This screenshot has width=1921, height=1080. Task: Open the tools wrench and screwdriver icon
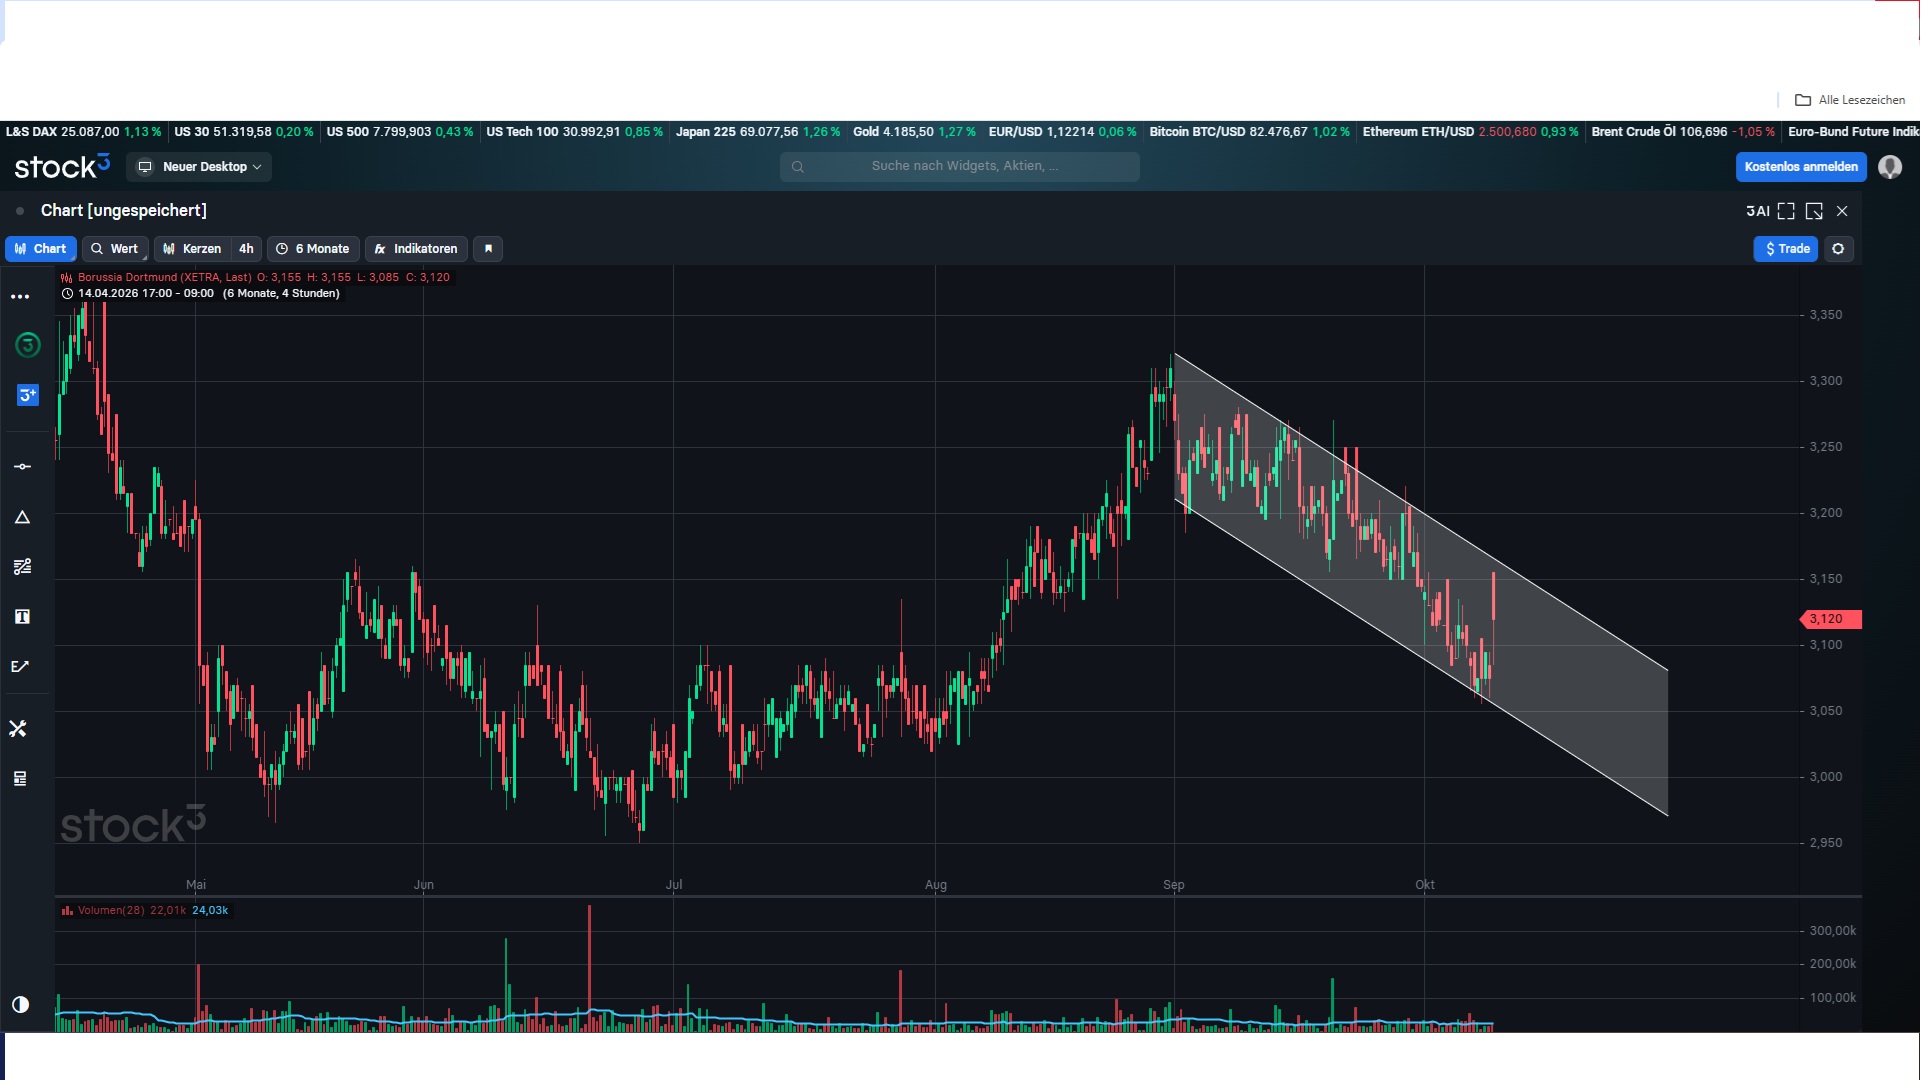pyautogui.click(x=18, y=728)
